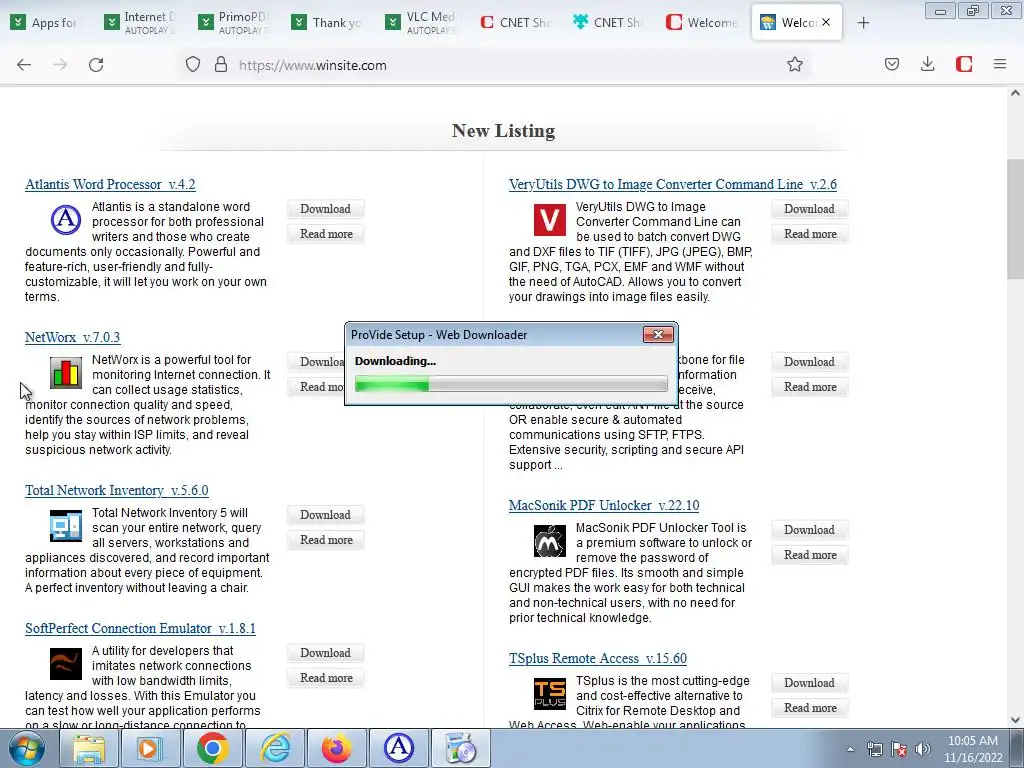1024x768 pixels.
Task: Switch to the Thank you tab
Action: coord(328,23)
